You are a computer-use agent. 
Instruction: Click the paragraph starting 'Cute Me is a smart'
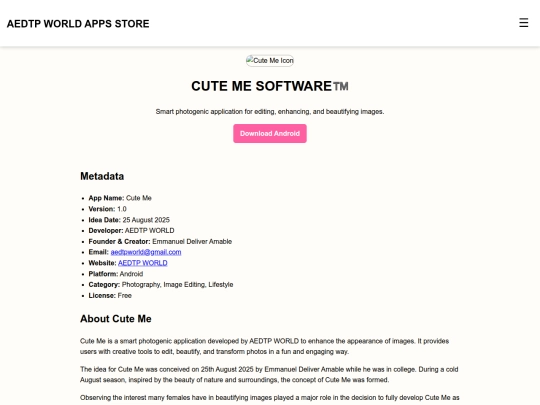coord(264,346)
